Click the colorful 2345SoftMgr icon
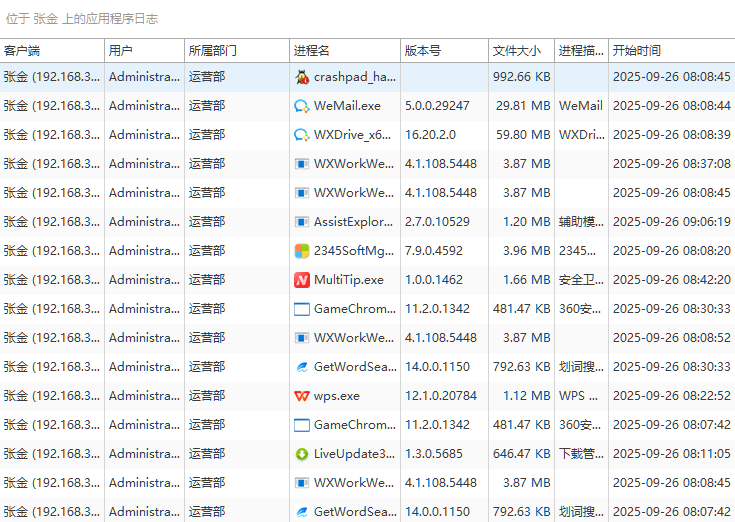735x522 pixels. (x=302, y=251)
